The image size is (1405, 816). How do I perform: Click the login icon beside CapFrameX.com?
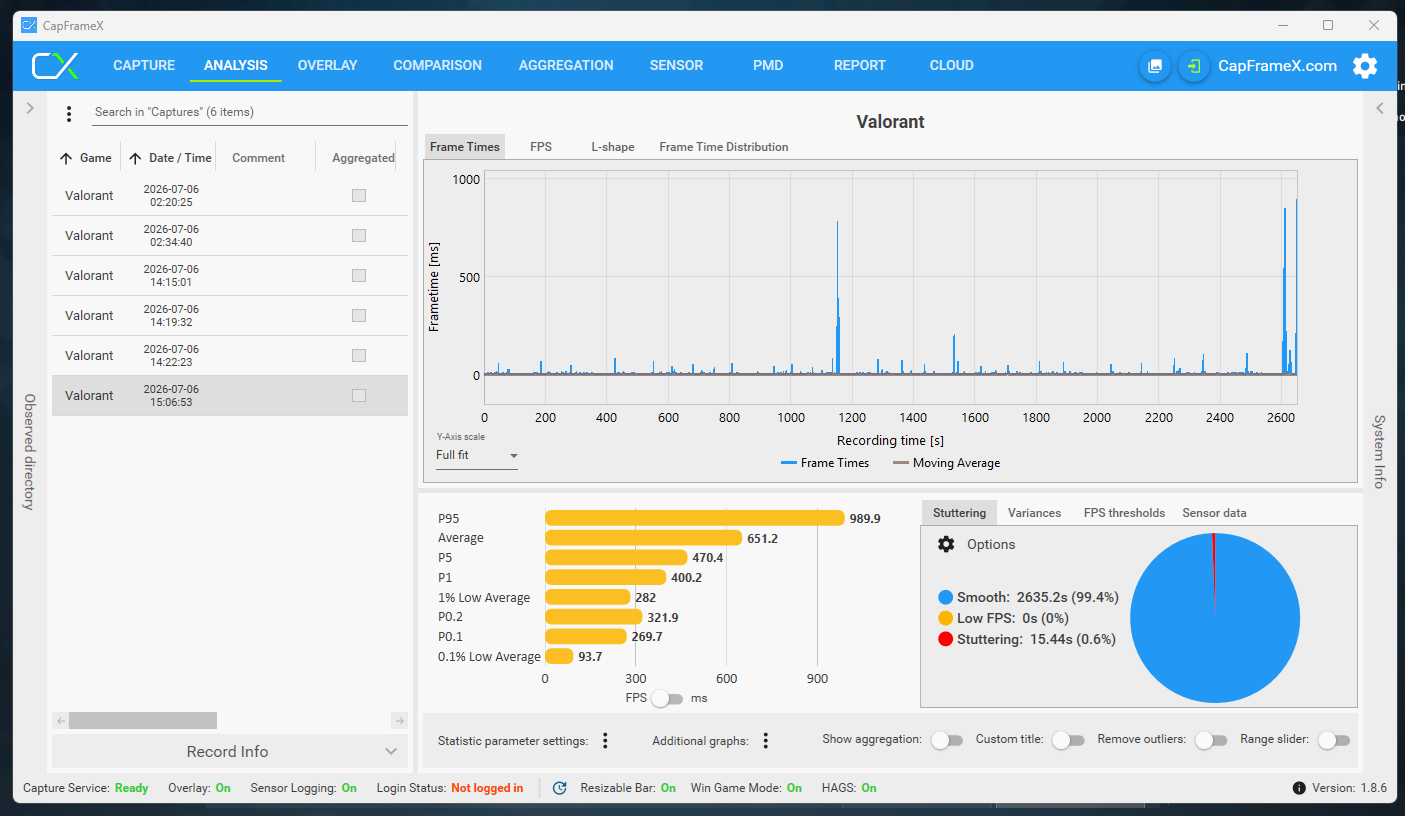click(1194, 66)
